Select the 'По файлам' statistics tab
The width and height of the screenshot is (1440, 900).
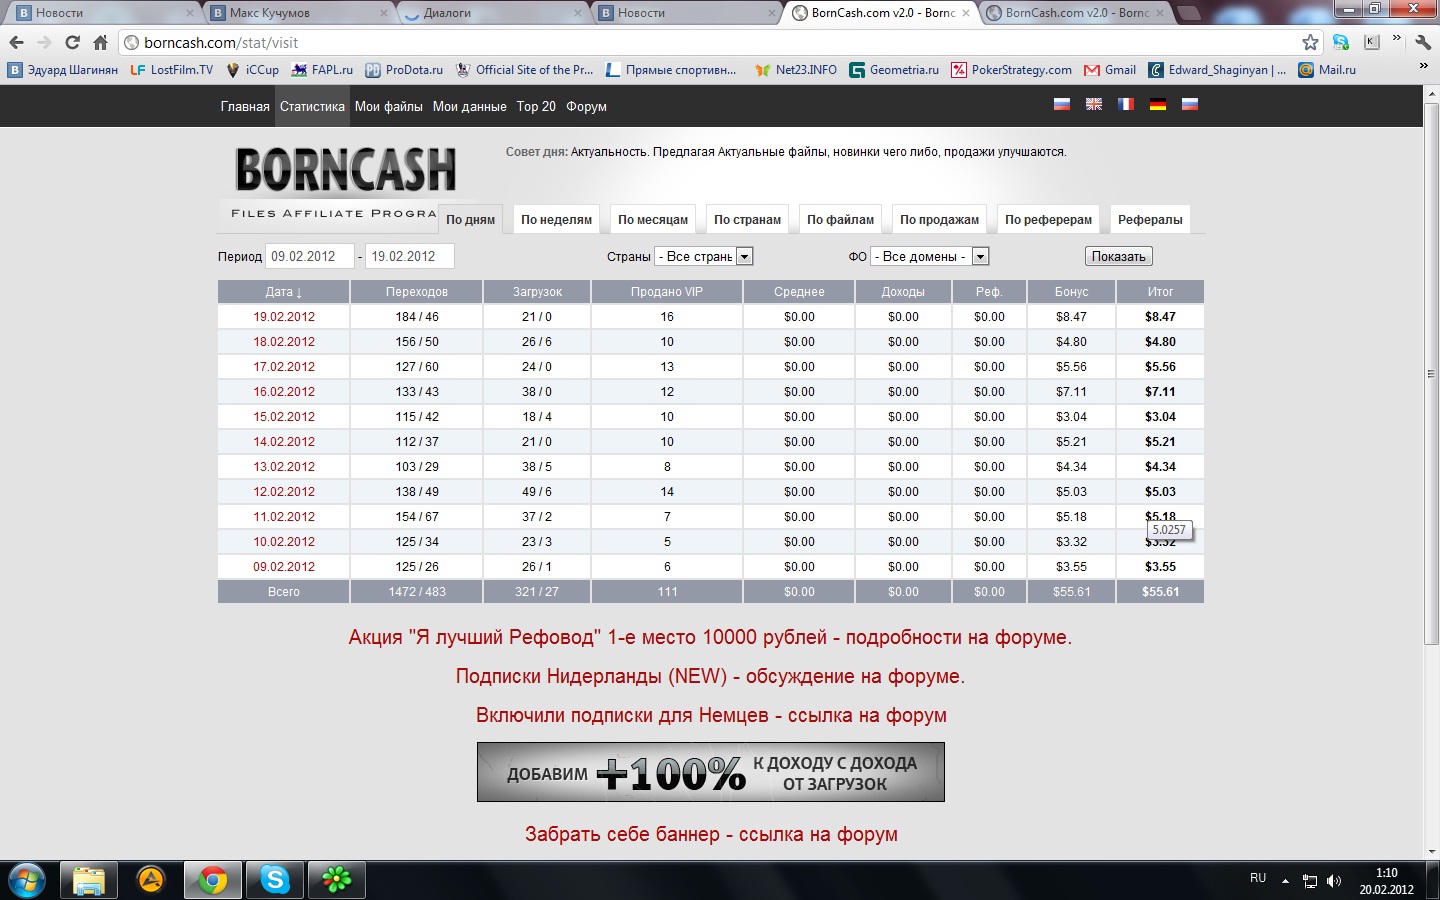click(841, 220)
